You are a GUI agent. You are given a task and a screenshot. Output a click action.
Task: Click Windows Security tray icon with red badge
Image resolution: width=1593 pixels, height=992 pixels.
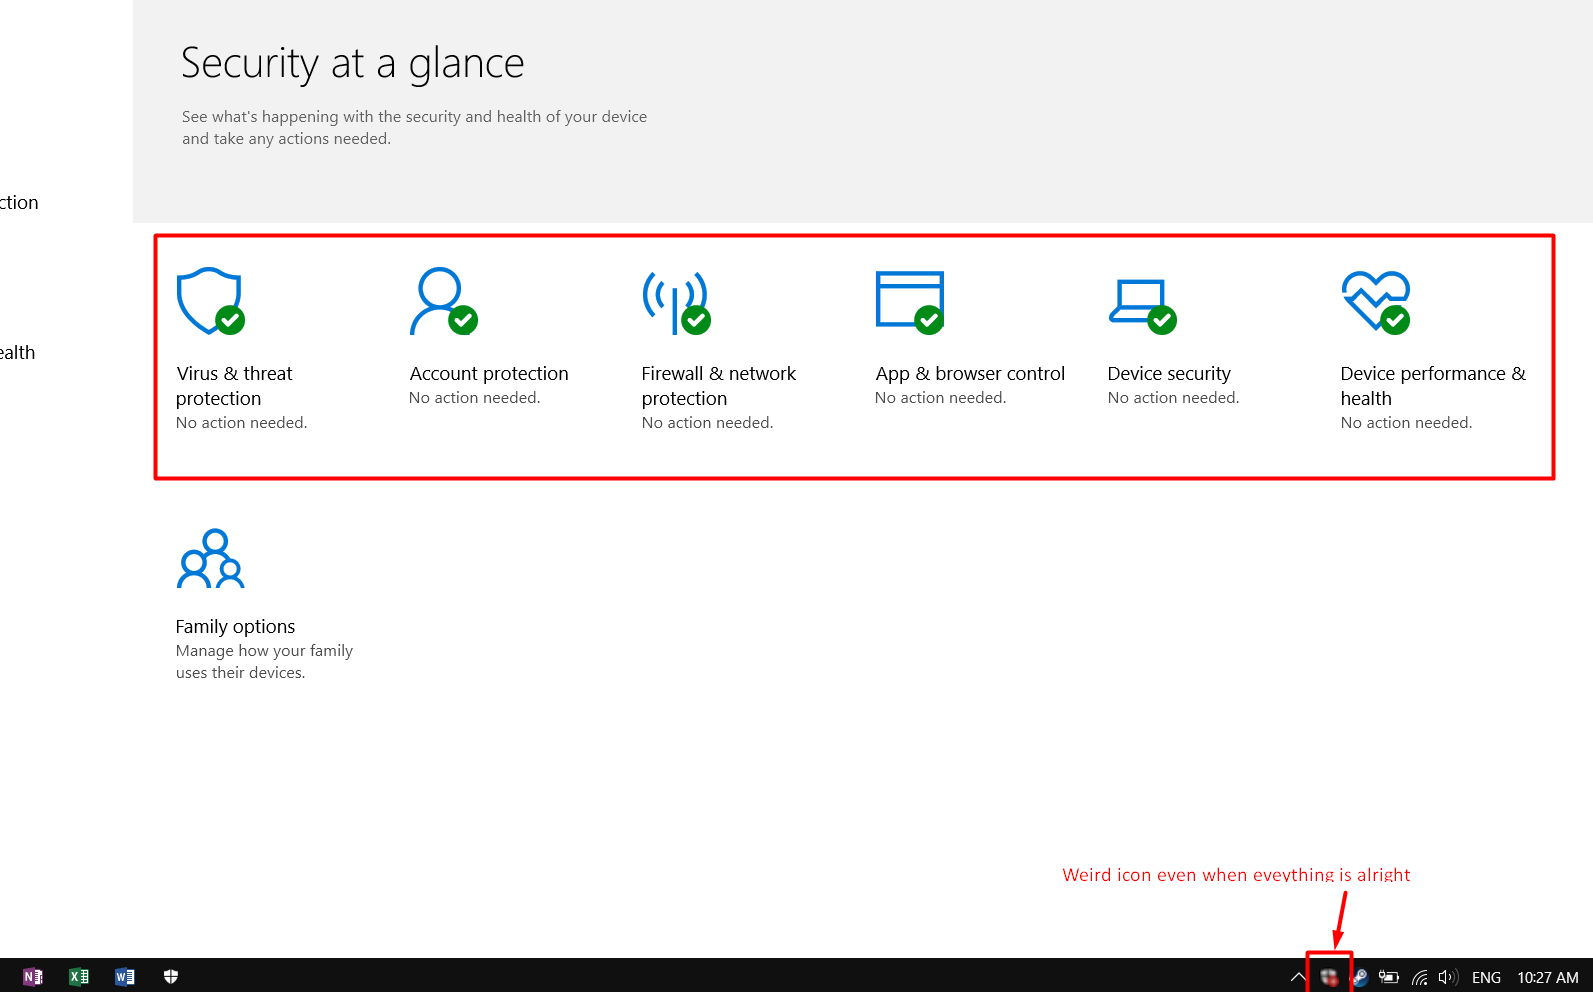(1329, 977)
